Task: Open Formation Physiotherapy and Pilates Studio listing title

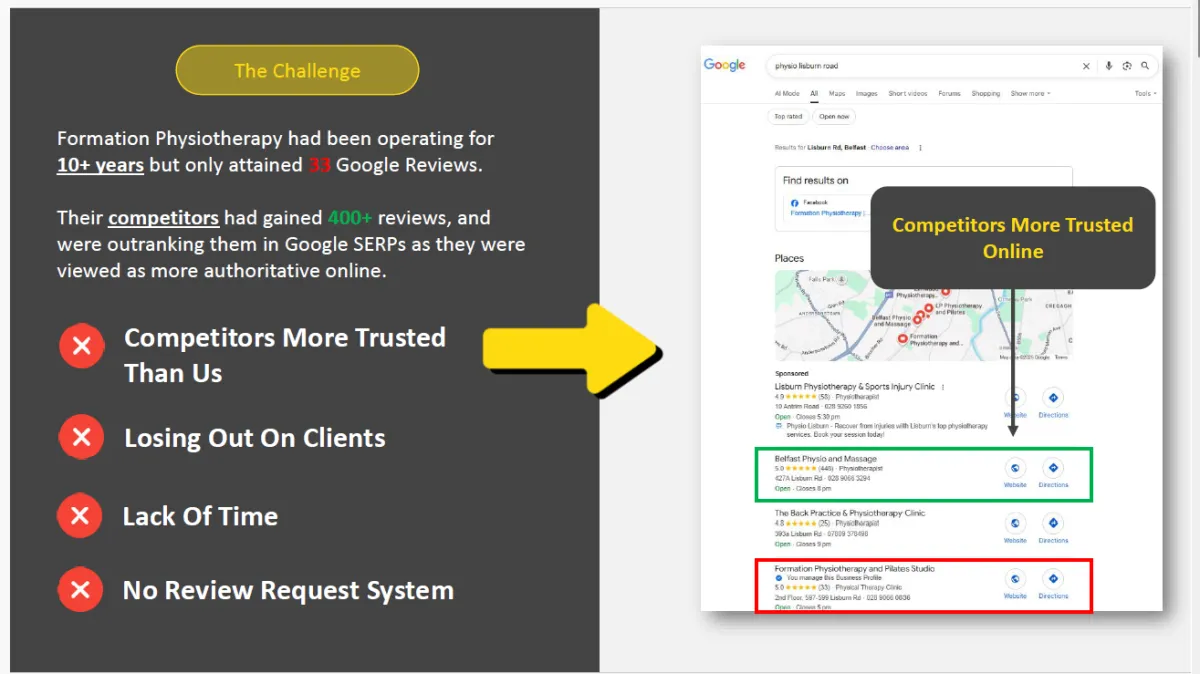Action: pyautogui.click(x=855, y=569)
